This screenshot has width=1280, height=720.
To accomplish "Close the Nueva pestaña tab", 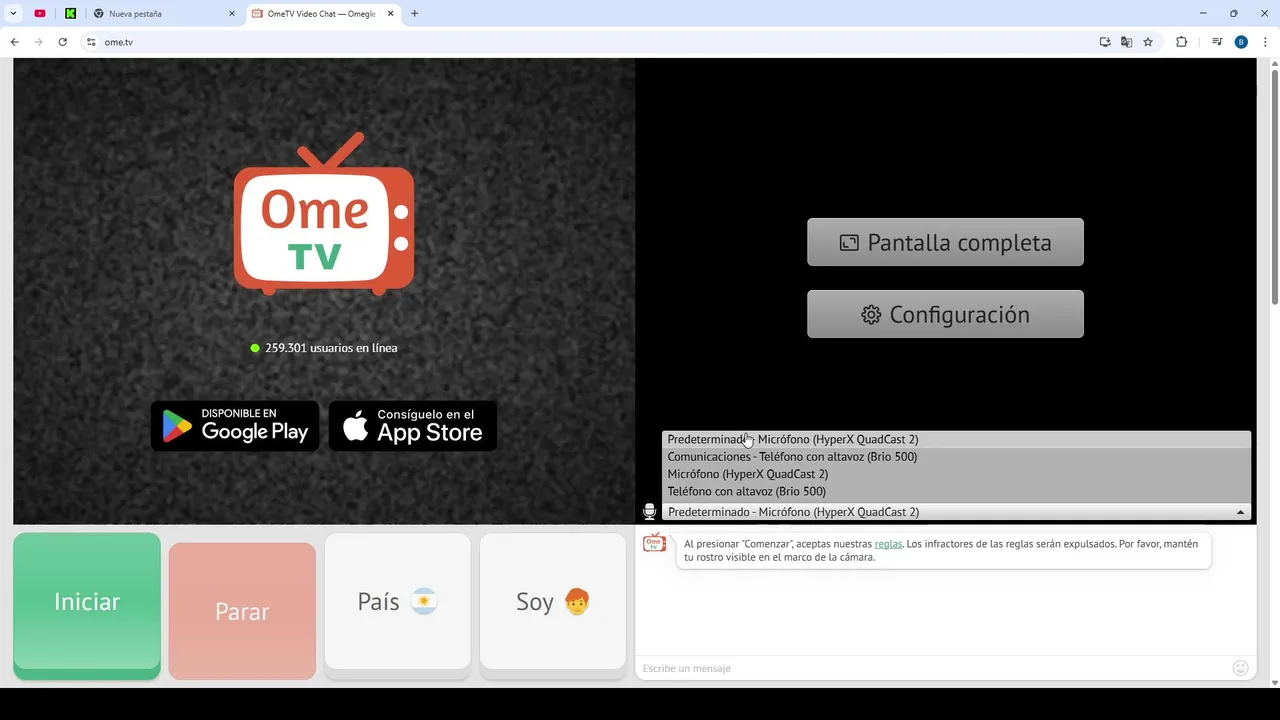I will coord(232,14).
